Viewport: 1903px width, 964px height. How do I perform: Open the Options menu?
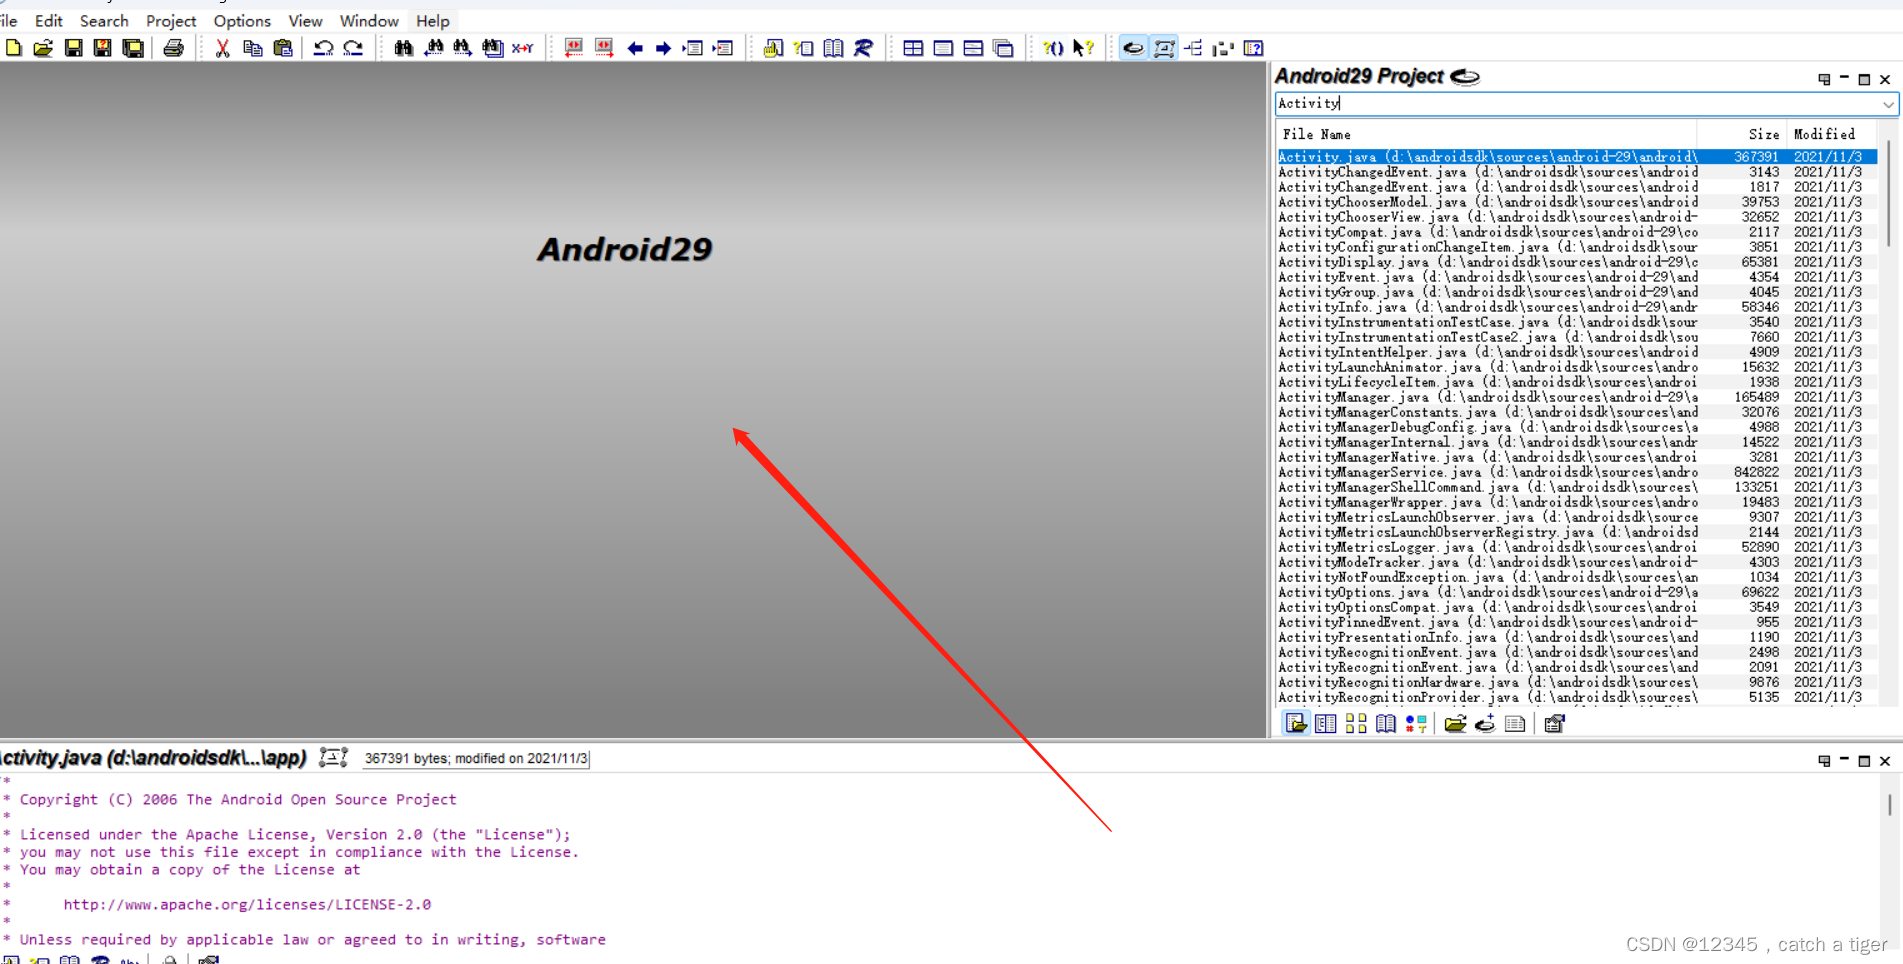coord(242,20)
